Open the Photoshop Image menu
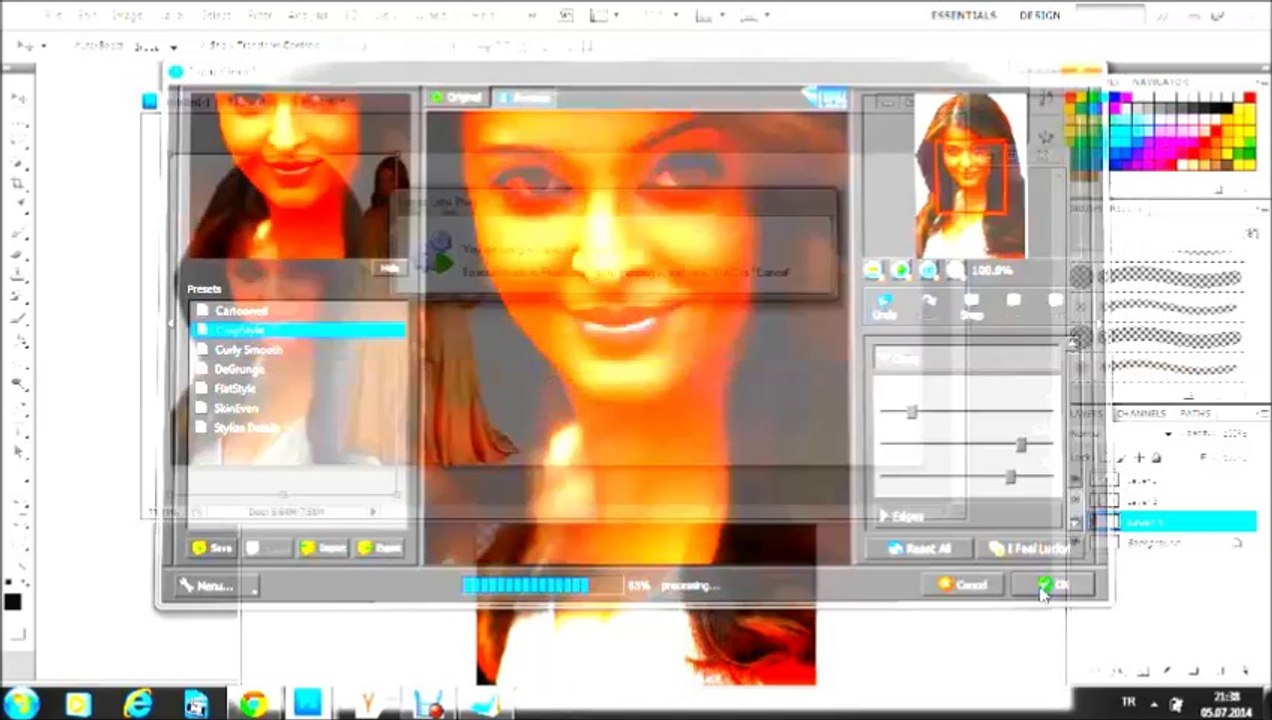Image resolution: width=1272 pixels, height=720 pixels. (127, 15)
